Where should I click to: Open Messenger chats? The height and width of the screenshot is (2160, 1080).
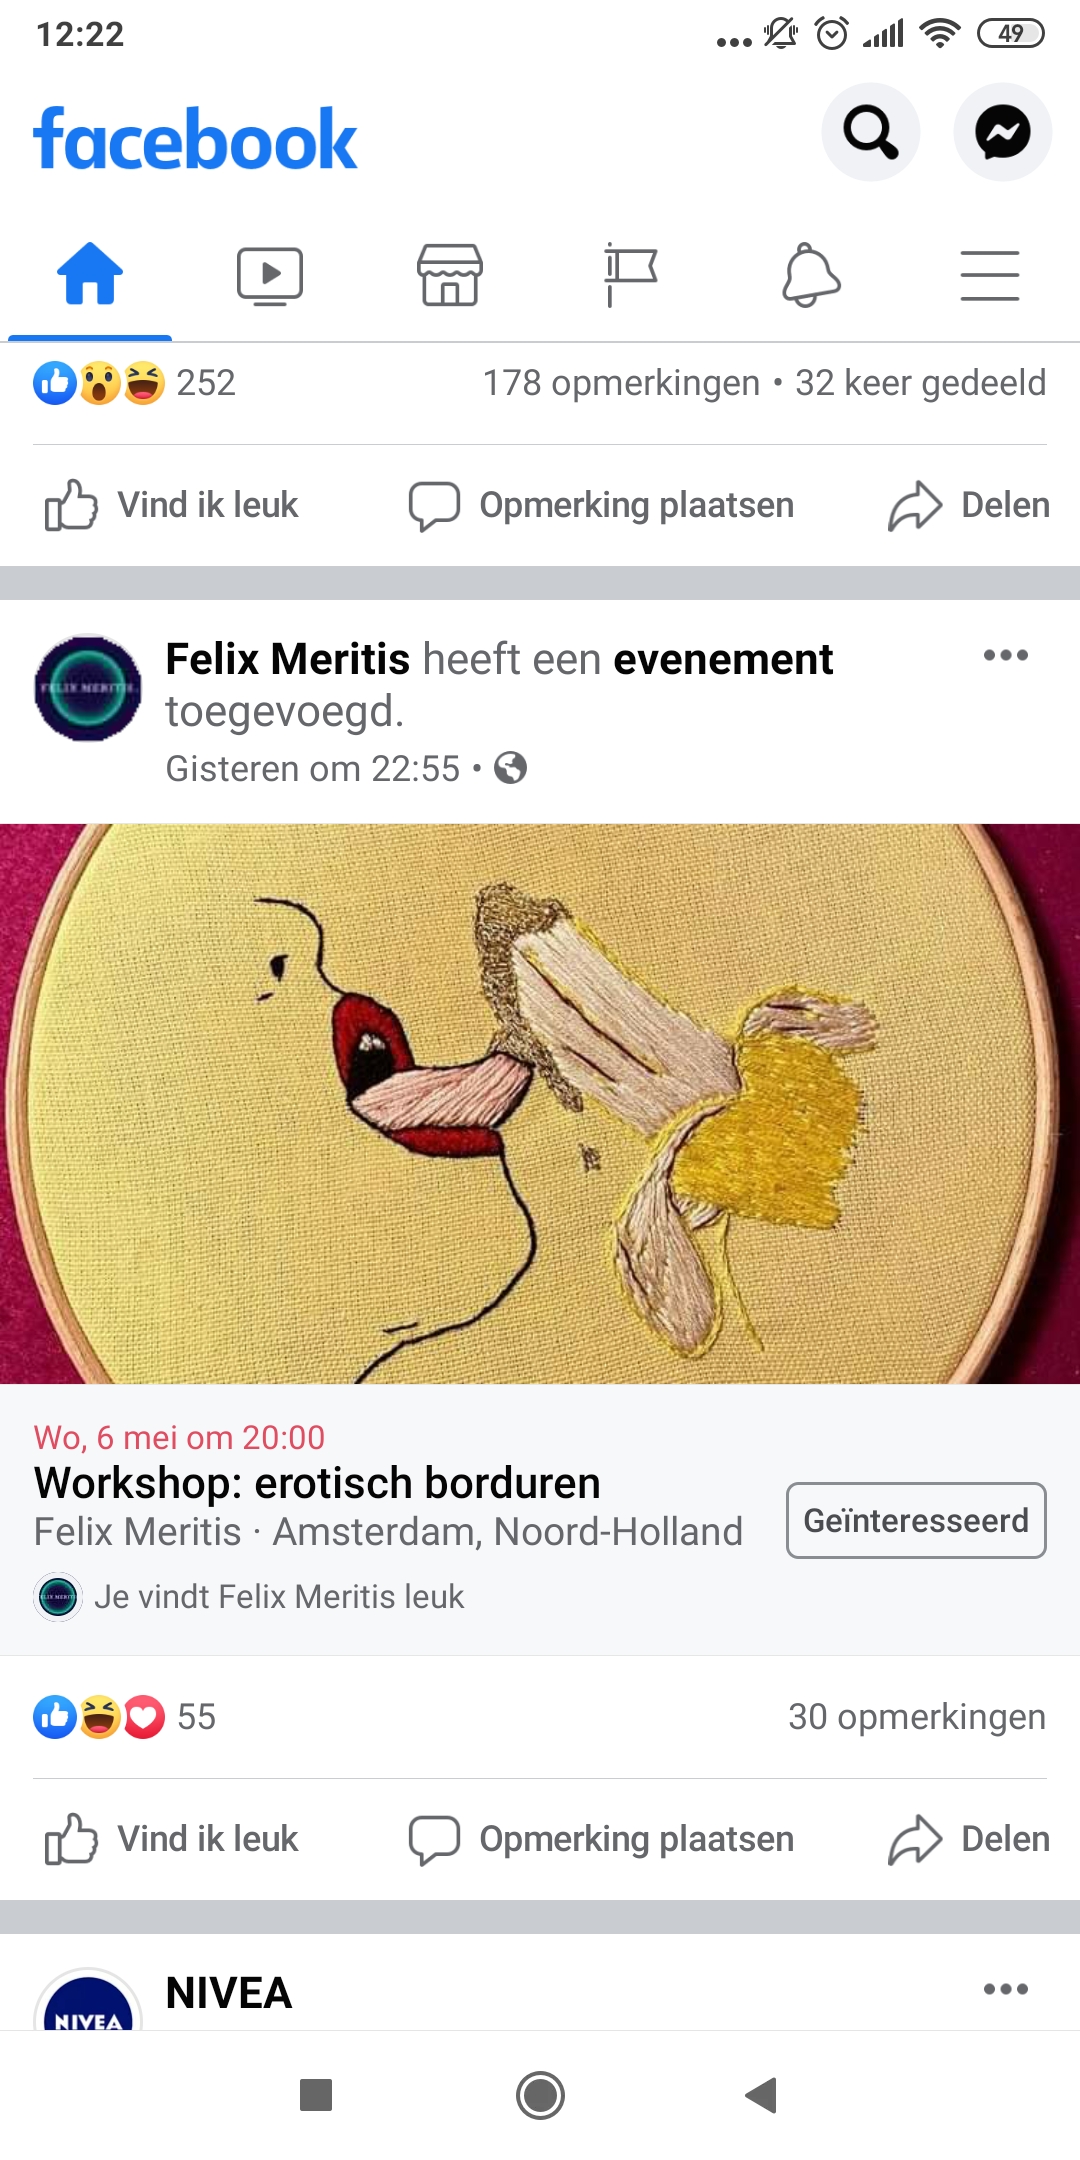1002,132
